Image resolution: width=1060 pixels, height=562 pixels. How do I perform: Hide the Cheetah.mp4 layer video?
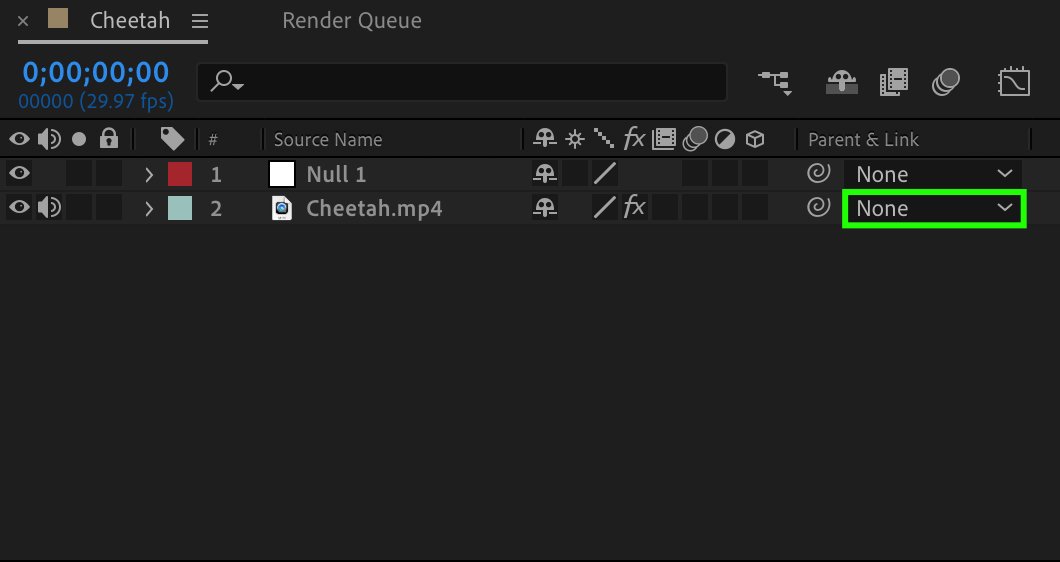click(x=19, y=208)
